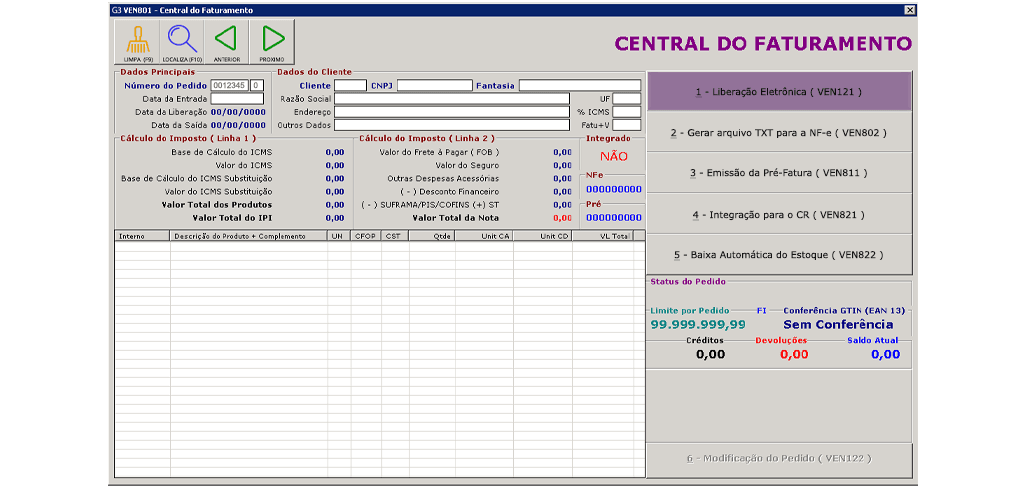Click 6 - Modificação do Pedido (VEN122)
The width and height of the screenshot is (1025, 487).
coord(779,459)
